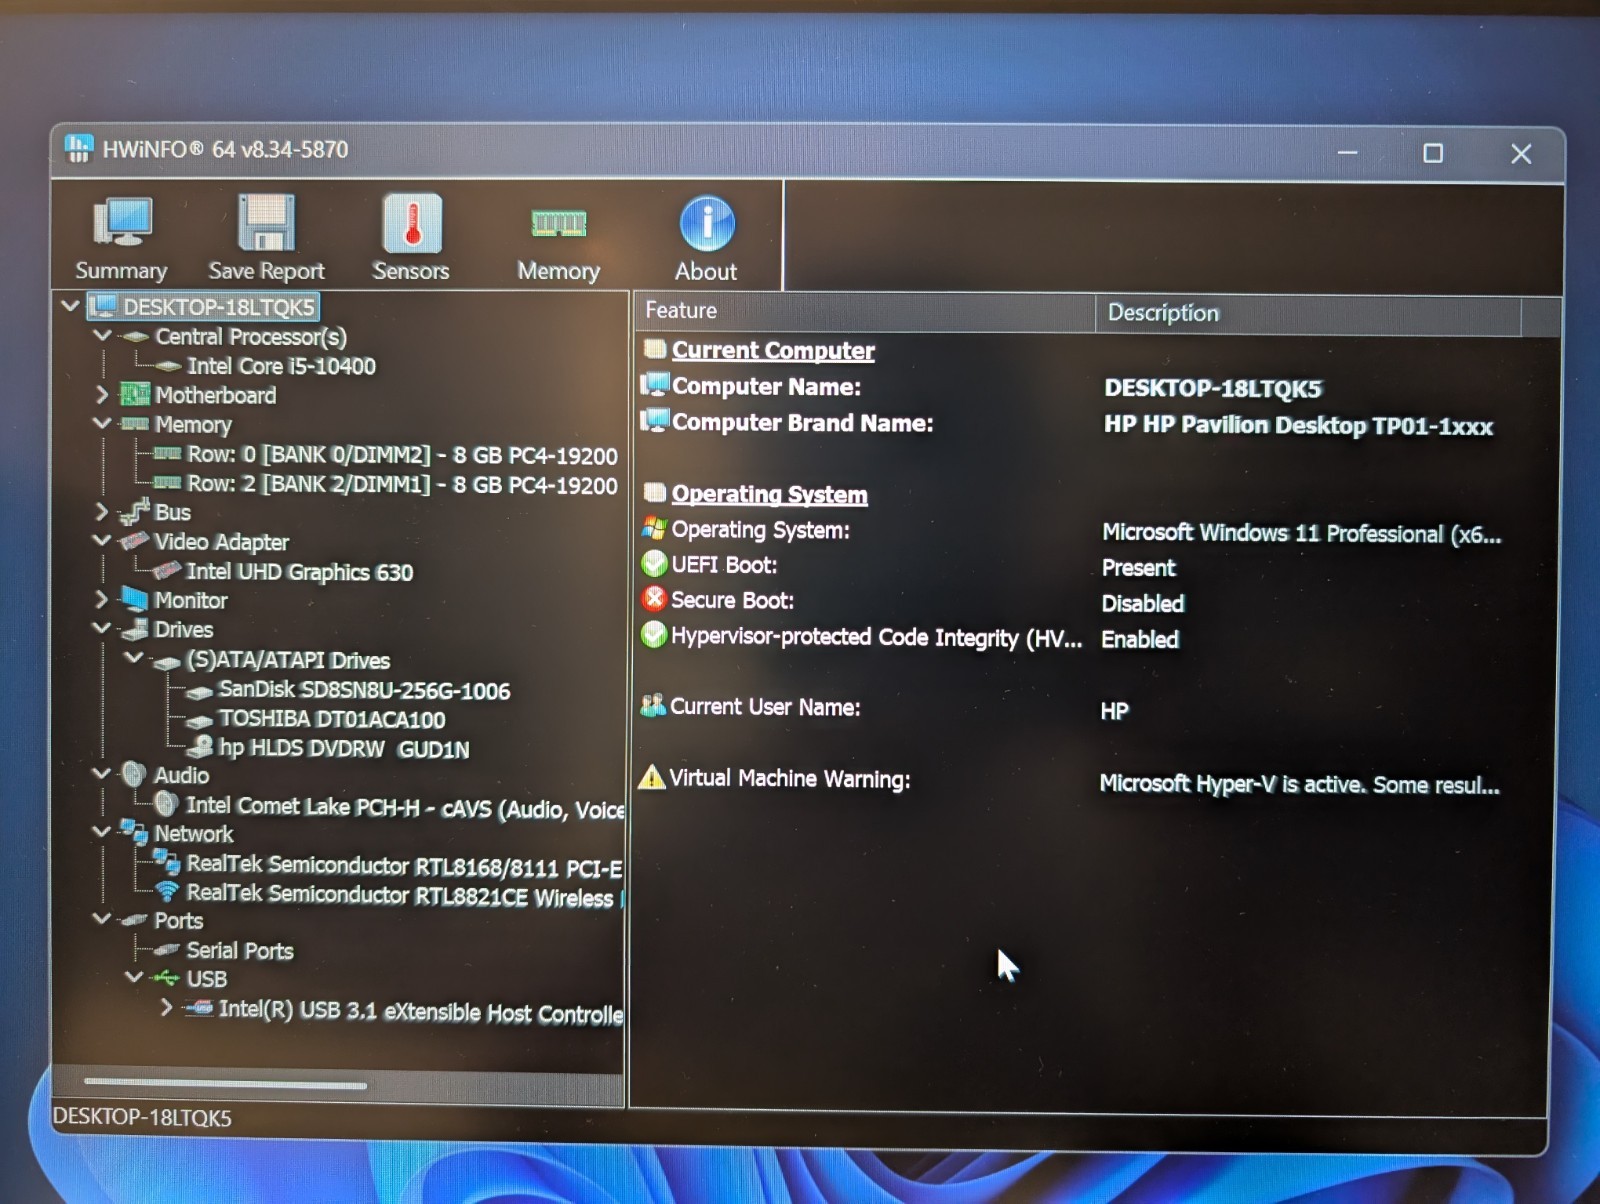Viewport: 1600px width, 1204px height.
Task: Click the Motherboard tree icon
Action: [x=134, y=395]
